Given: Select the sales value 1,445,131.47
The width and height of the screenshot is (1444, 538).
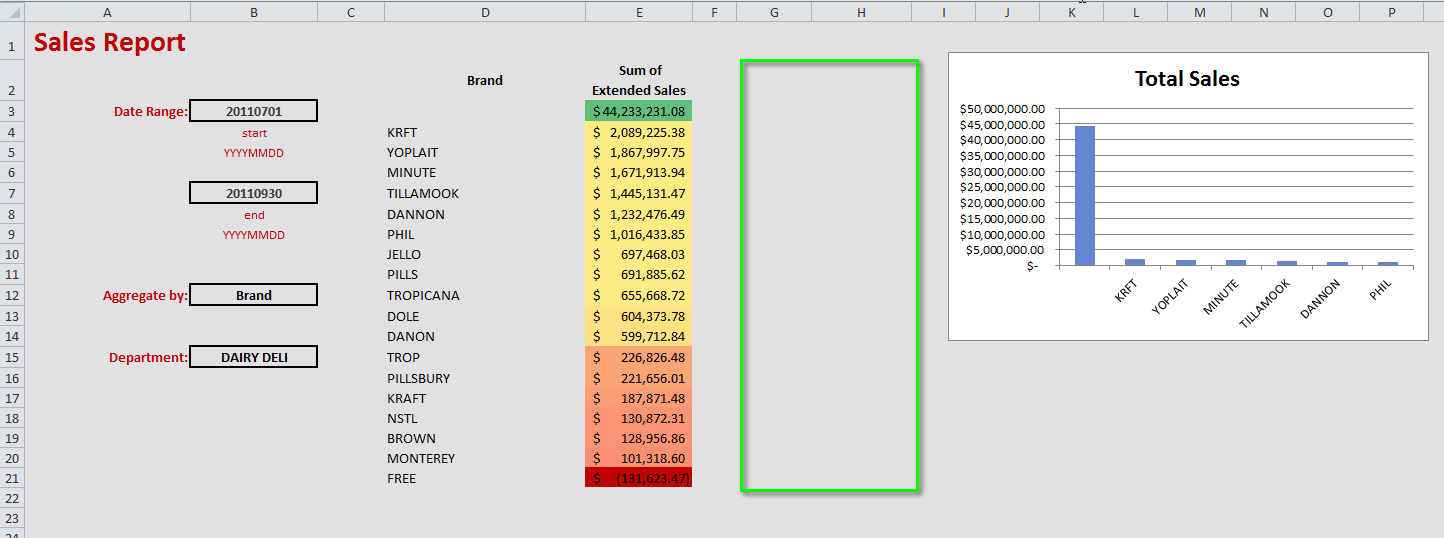Looking at the screenshot, I should point(639,194).
